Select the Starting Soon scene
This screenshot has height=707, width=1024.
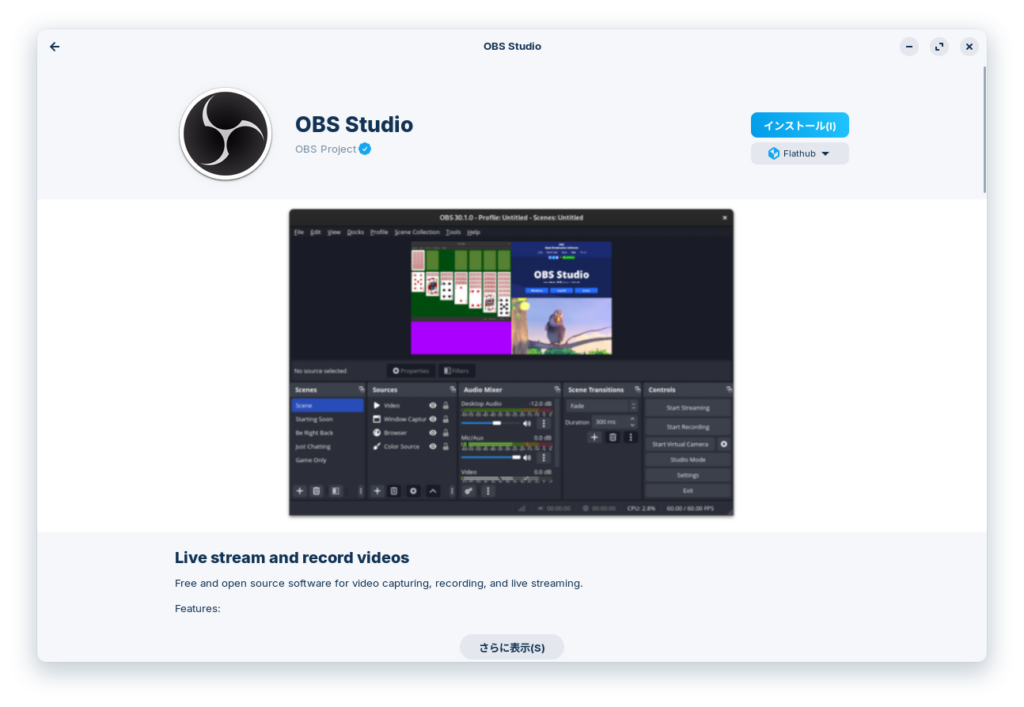tap(314, 419)
